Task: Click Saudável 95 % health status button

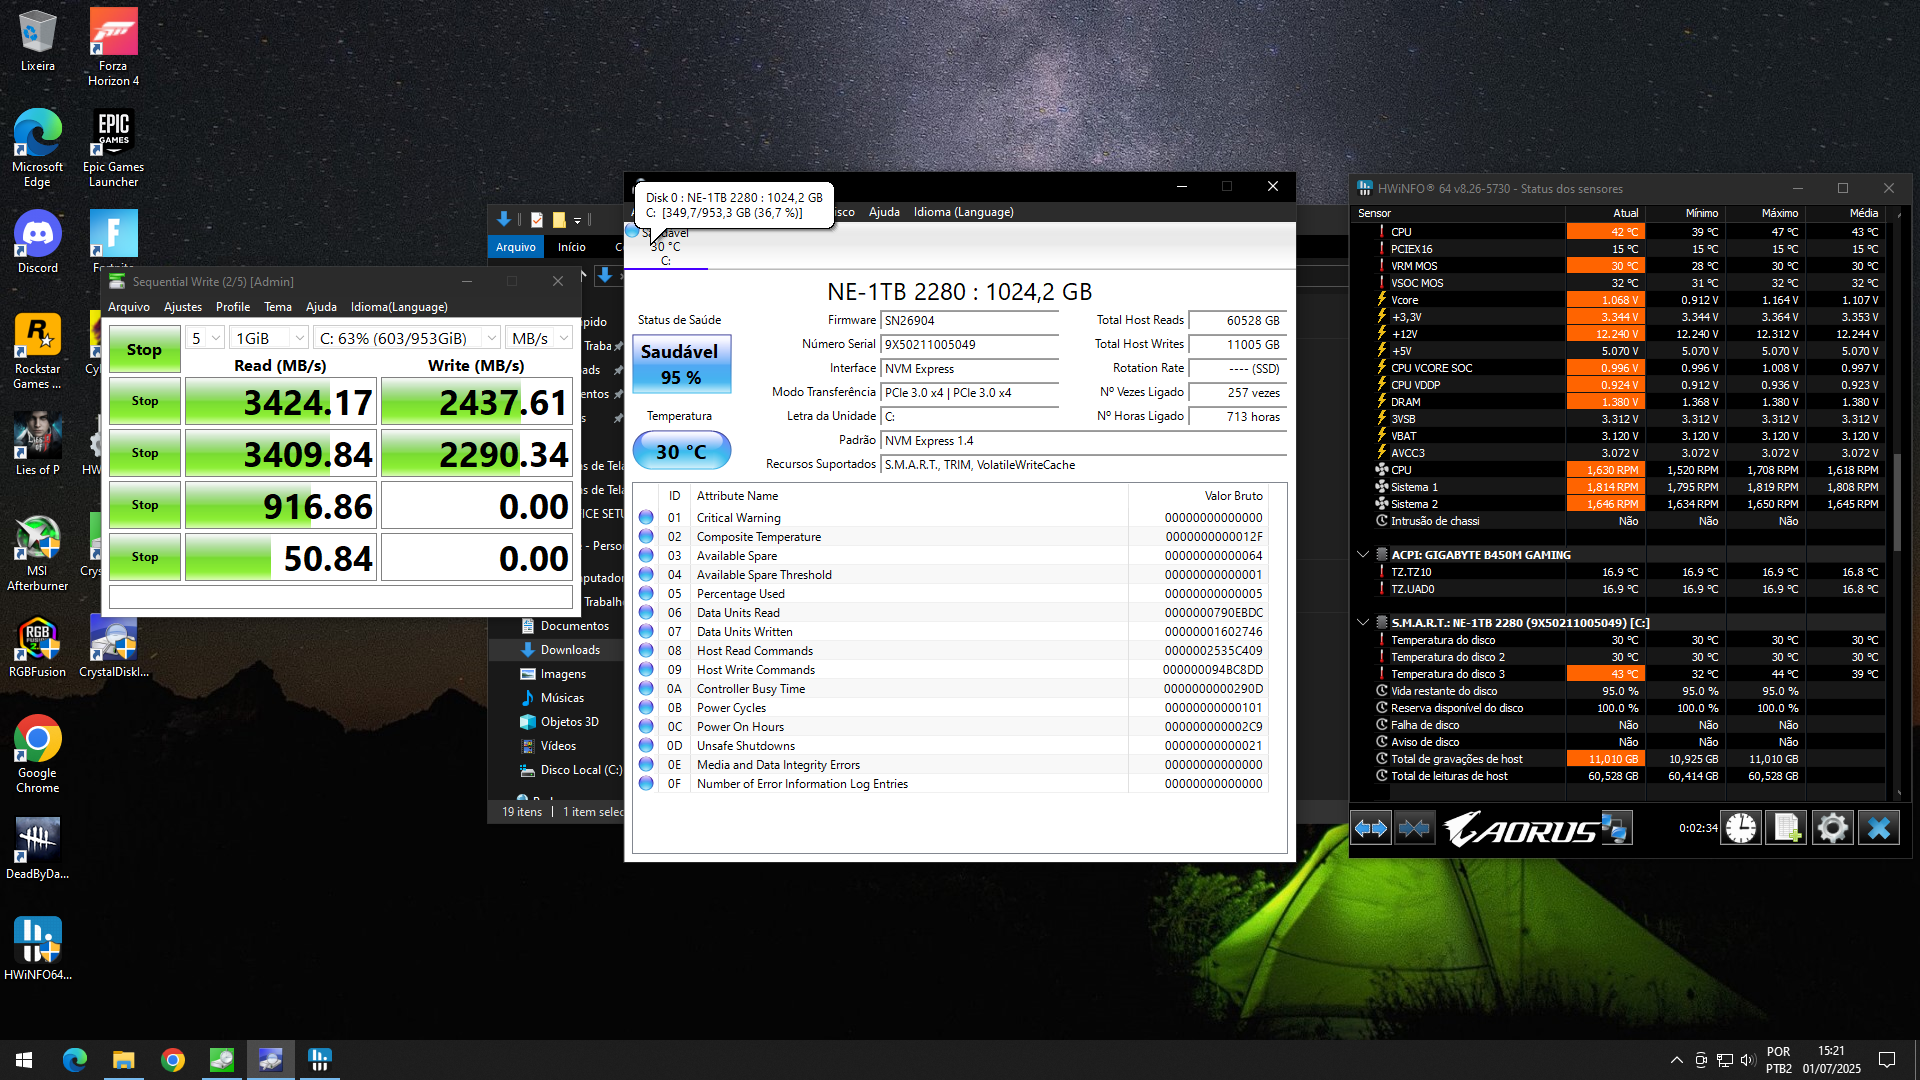Action: (681, 364)
